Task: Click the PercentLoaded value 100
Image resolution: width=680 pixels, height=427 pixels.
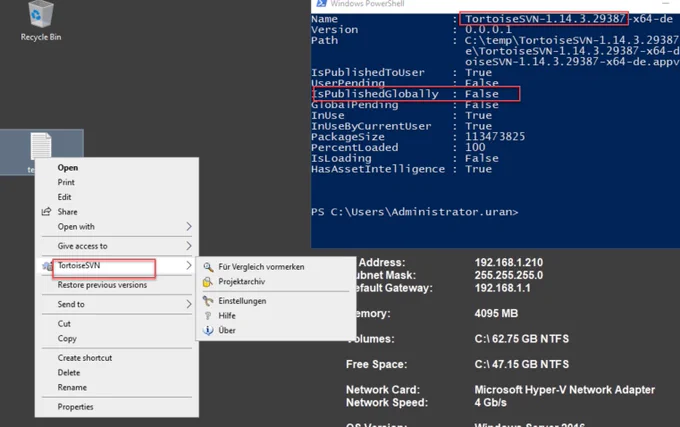Action: (475, 148)
